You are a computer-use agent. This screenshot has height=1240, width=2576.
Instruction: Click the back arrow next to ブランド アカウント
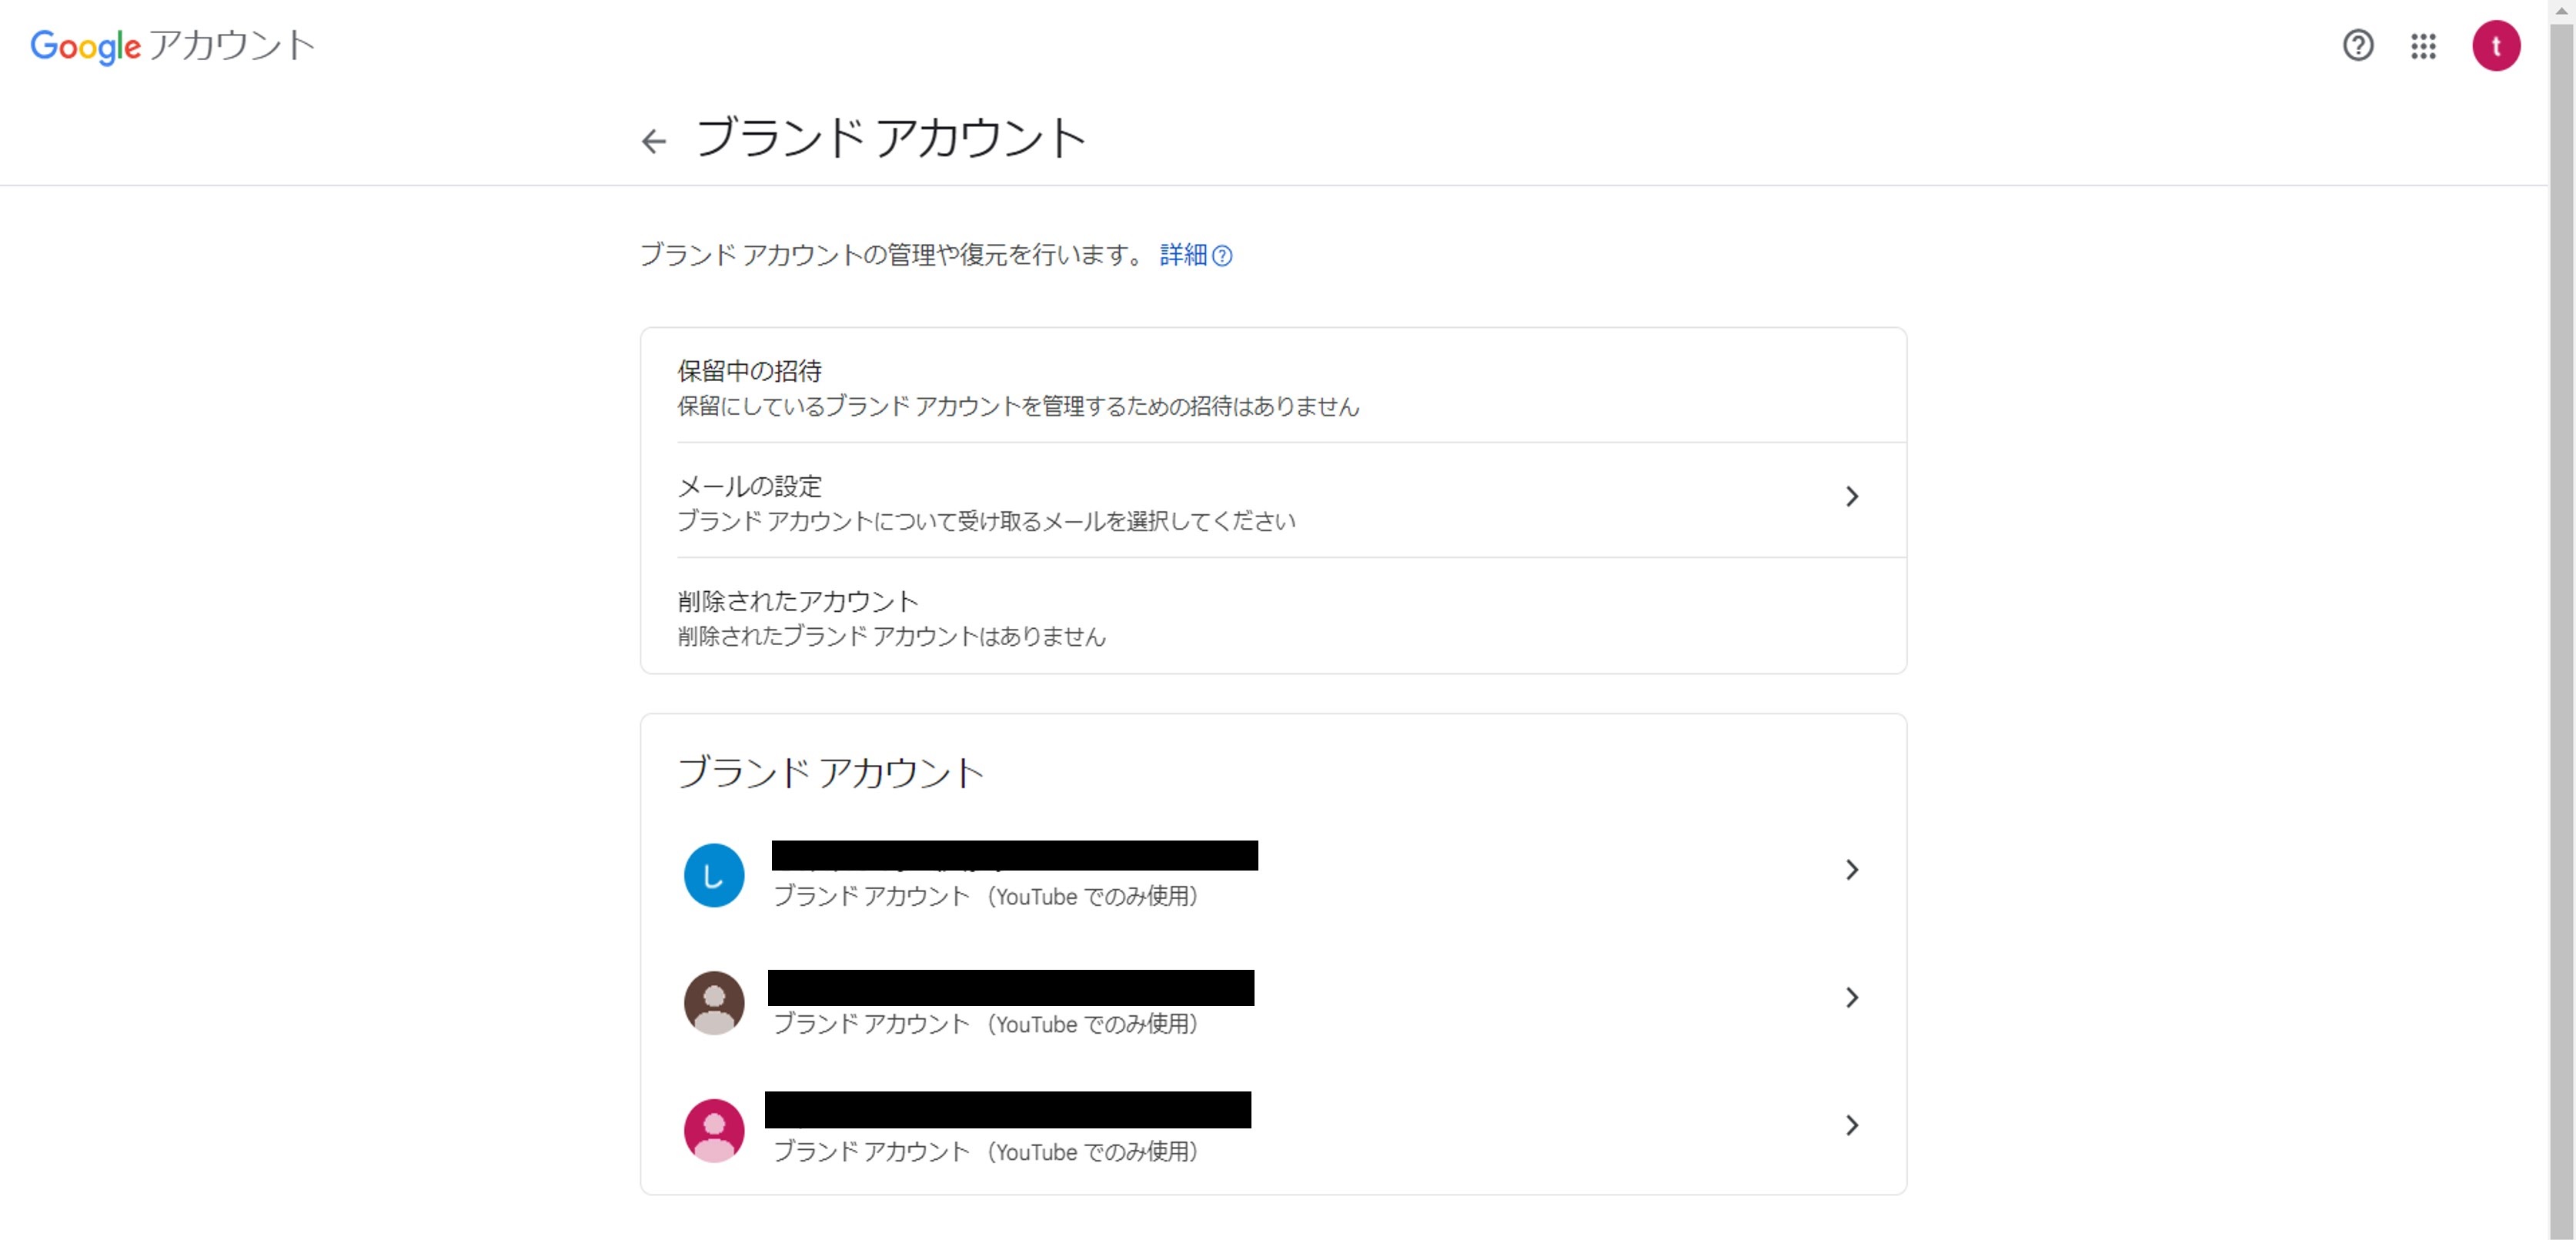[x=655, y=141]
